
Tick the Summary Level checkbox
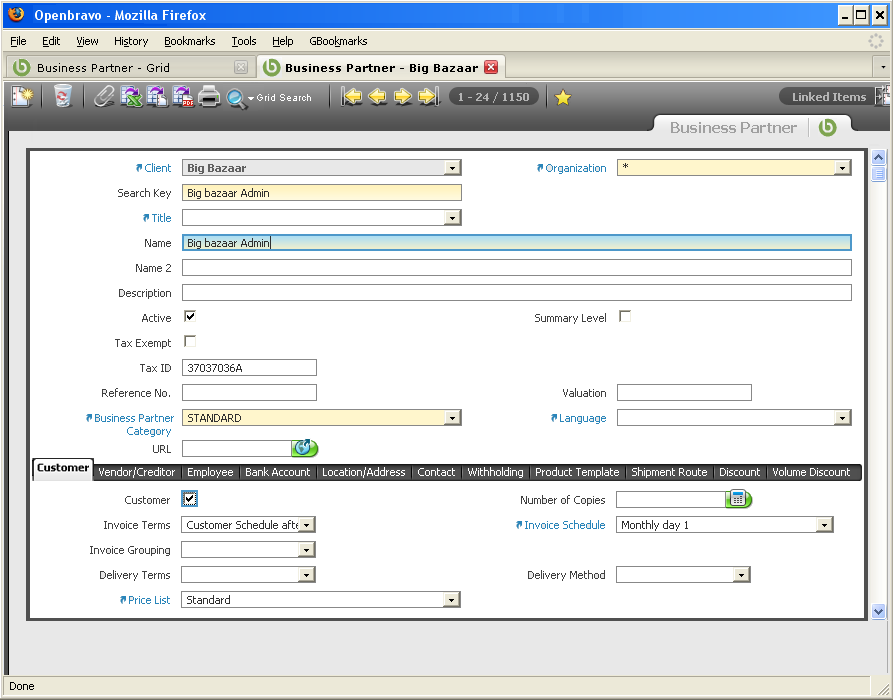[x=625, y=317]
